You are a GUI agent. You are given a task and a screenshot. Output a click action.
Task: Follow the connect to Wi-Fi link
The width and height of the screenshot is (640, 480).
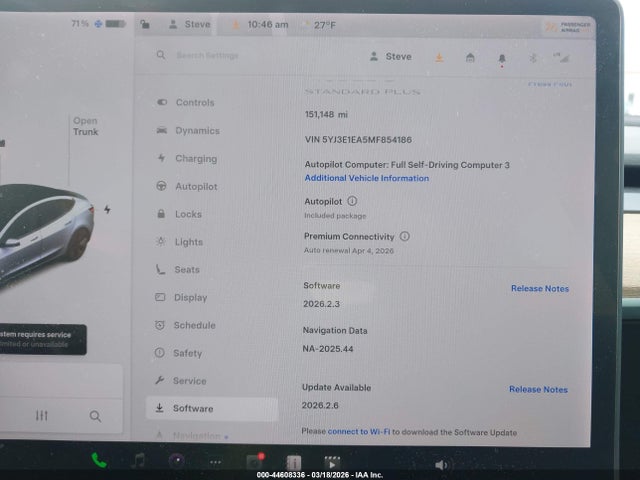coord(359,431)
